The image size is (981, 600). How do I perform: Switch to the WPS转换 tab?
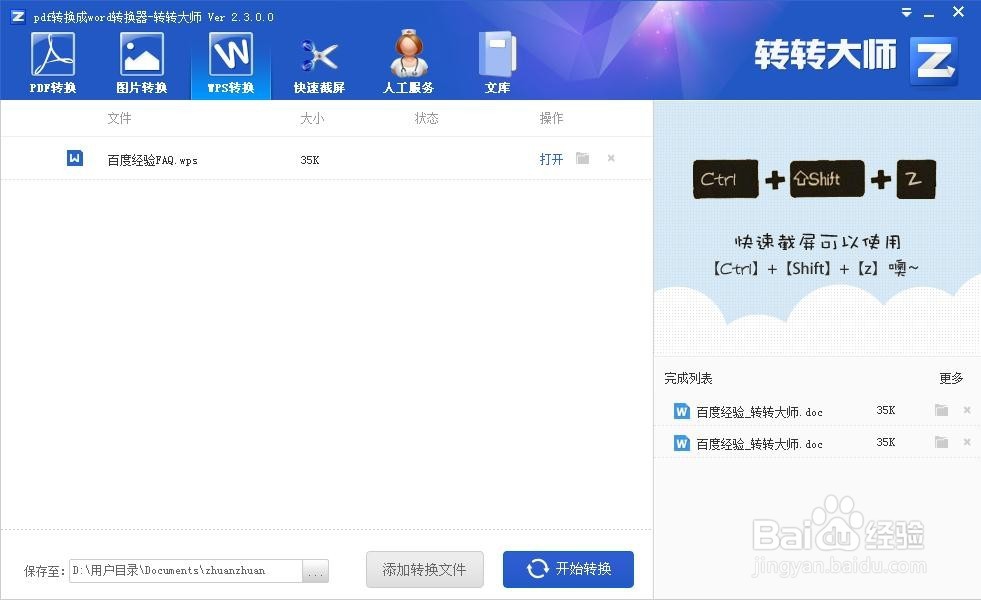click(230, 58)
